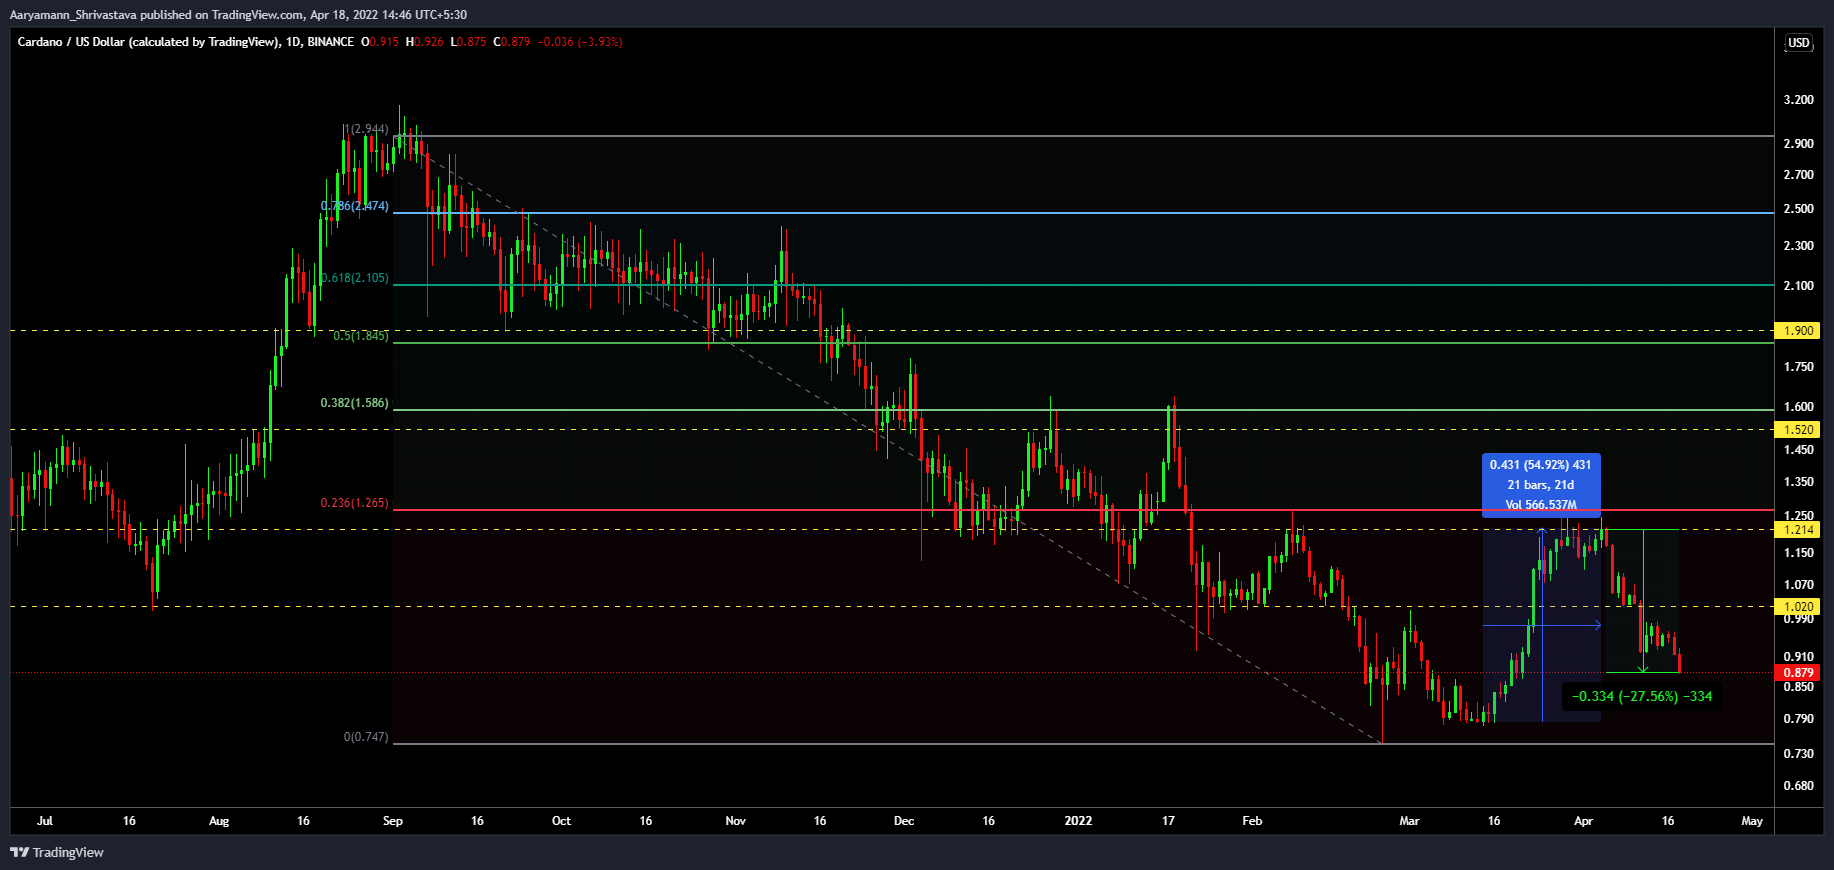
Task: Click the 0.382(1.586) Fibonacci level label
Action: (354, 403)
